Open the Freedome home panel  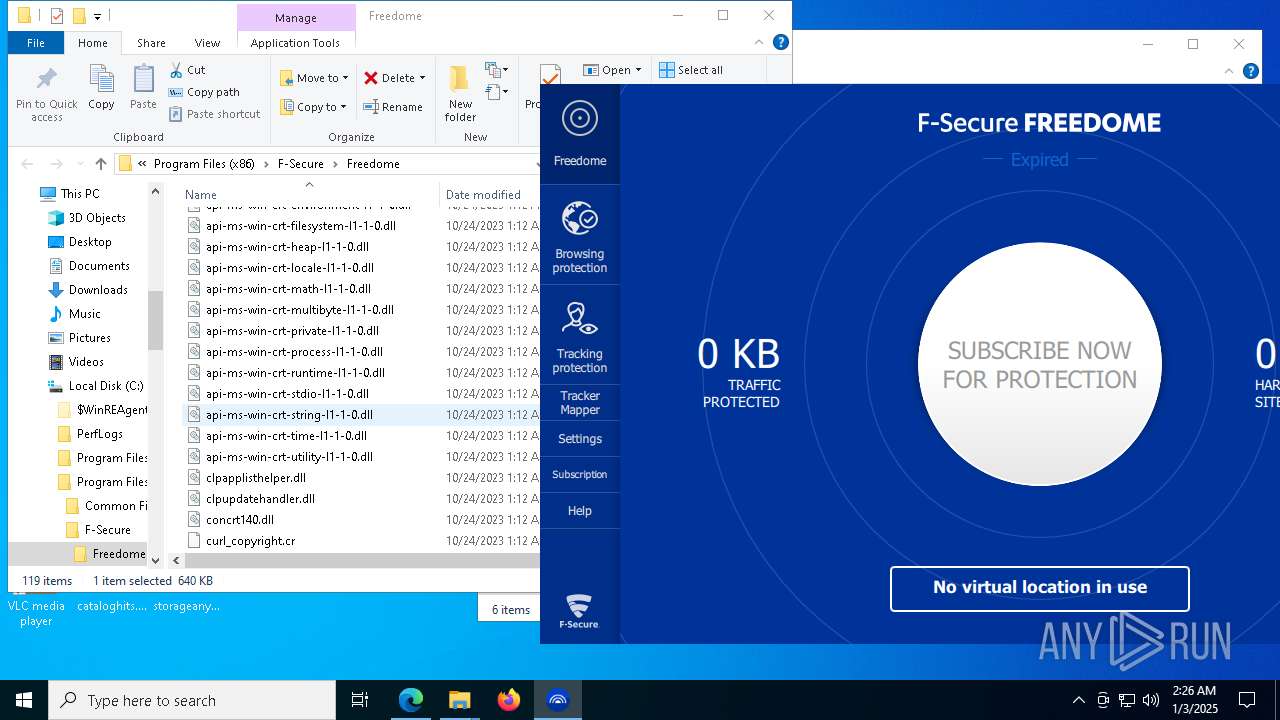(580, 134)
